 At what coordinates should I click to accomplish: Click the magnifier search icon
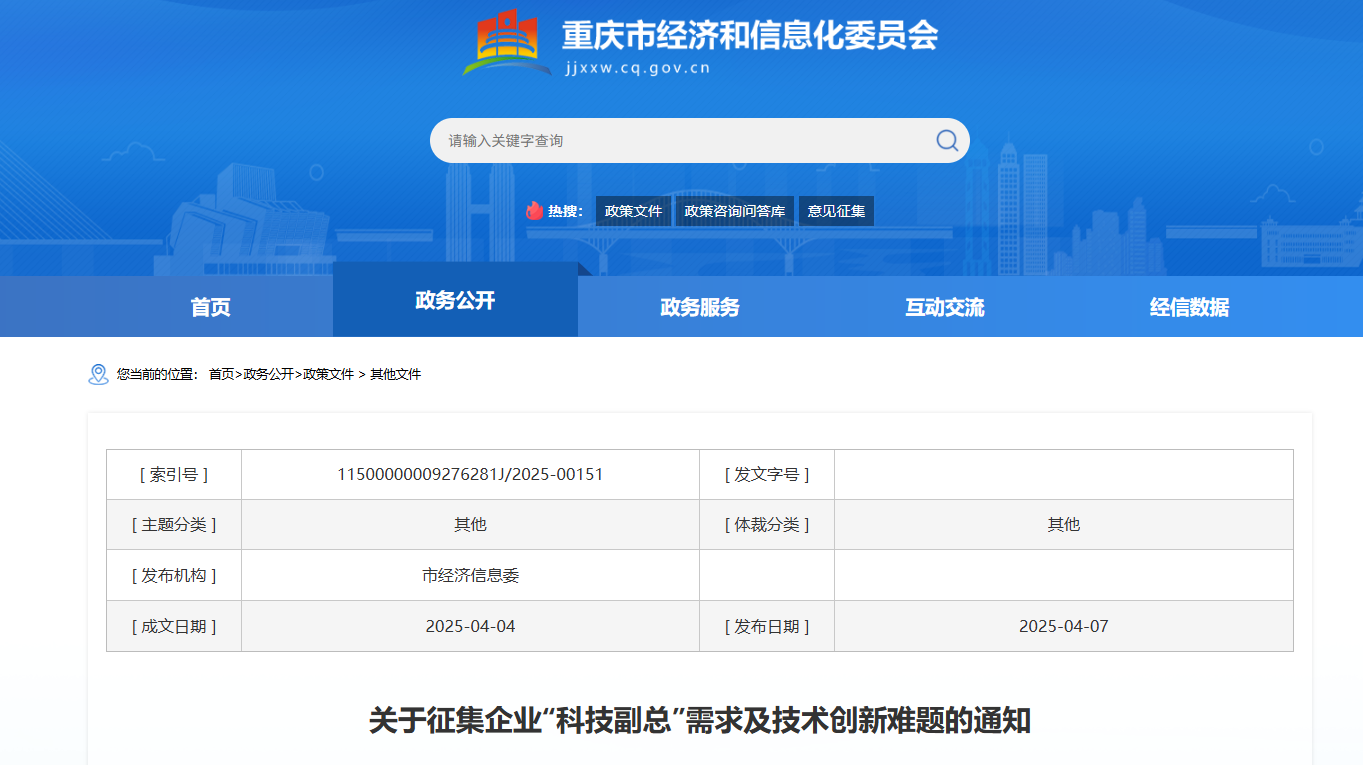pos(946,140)
